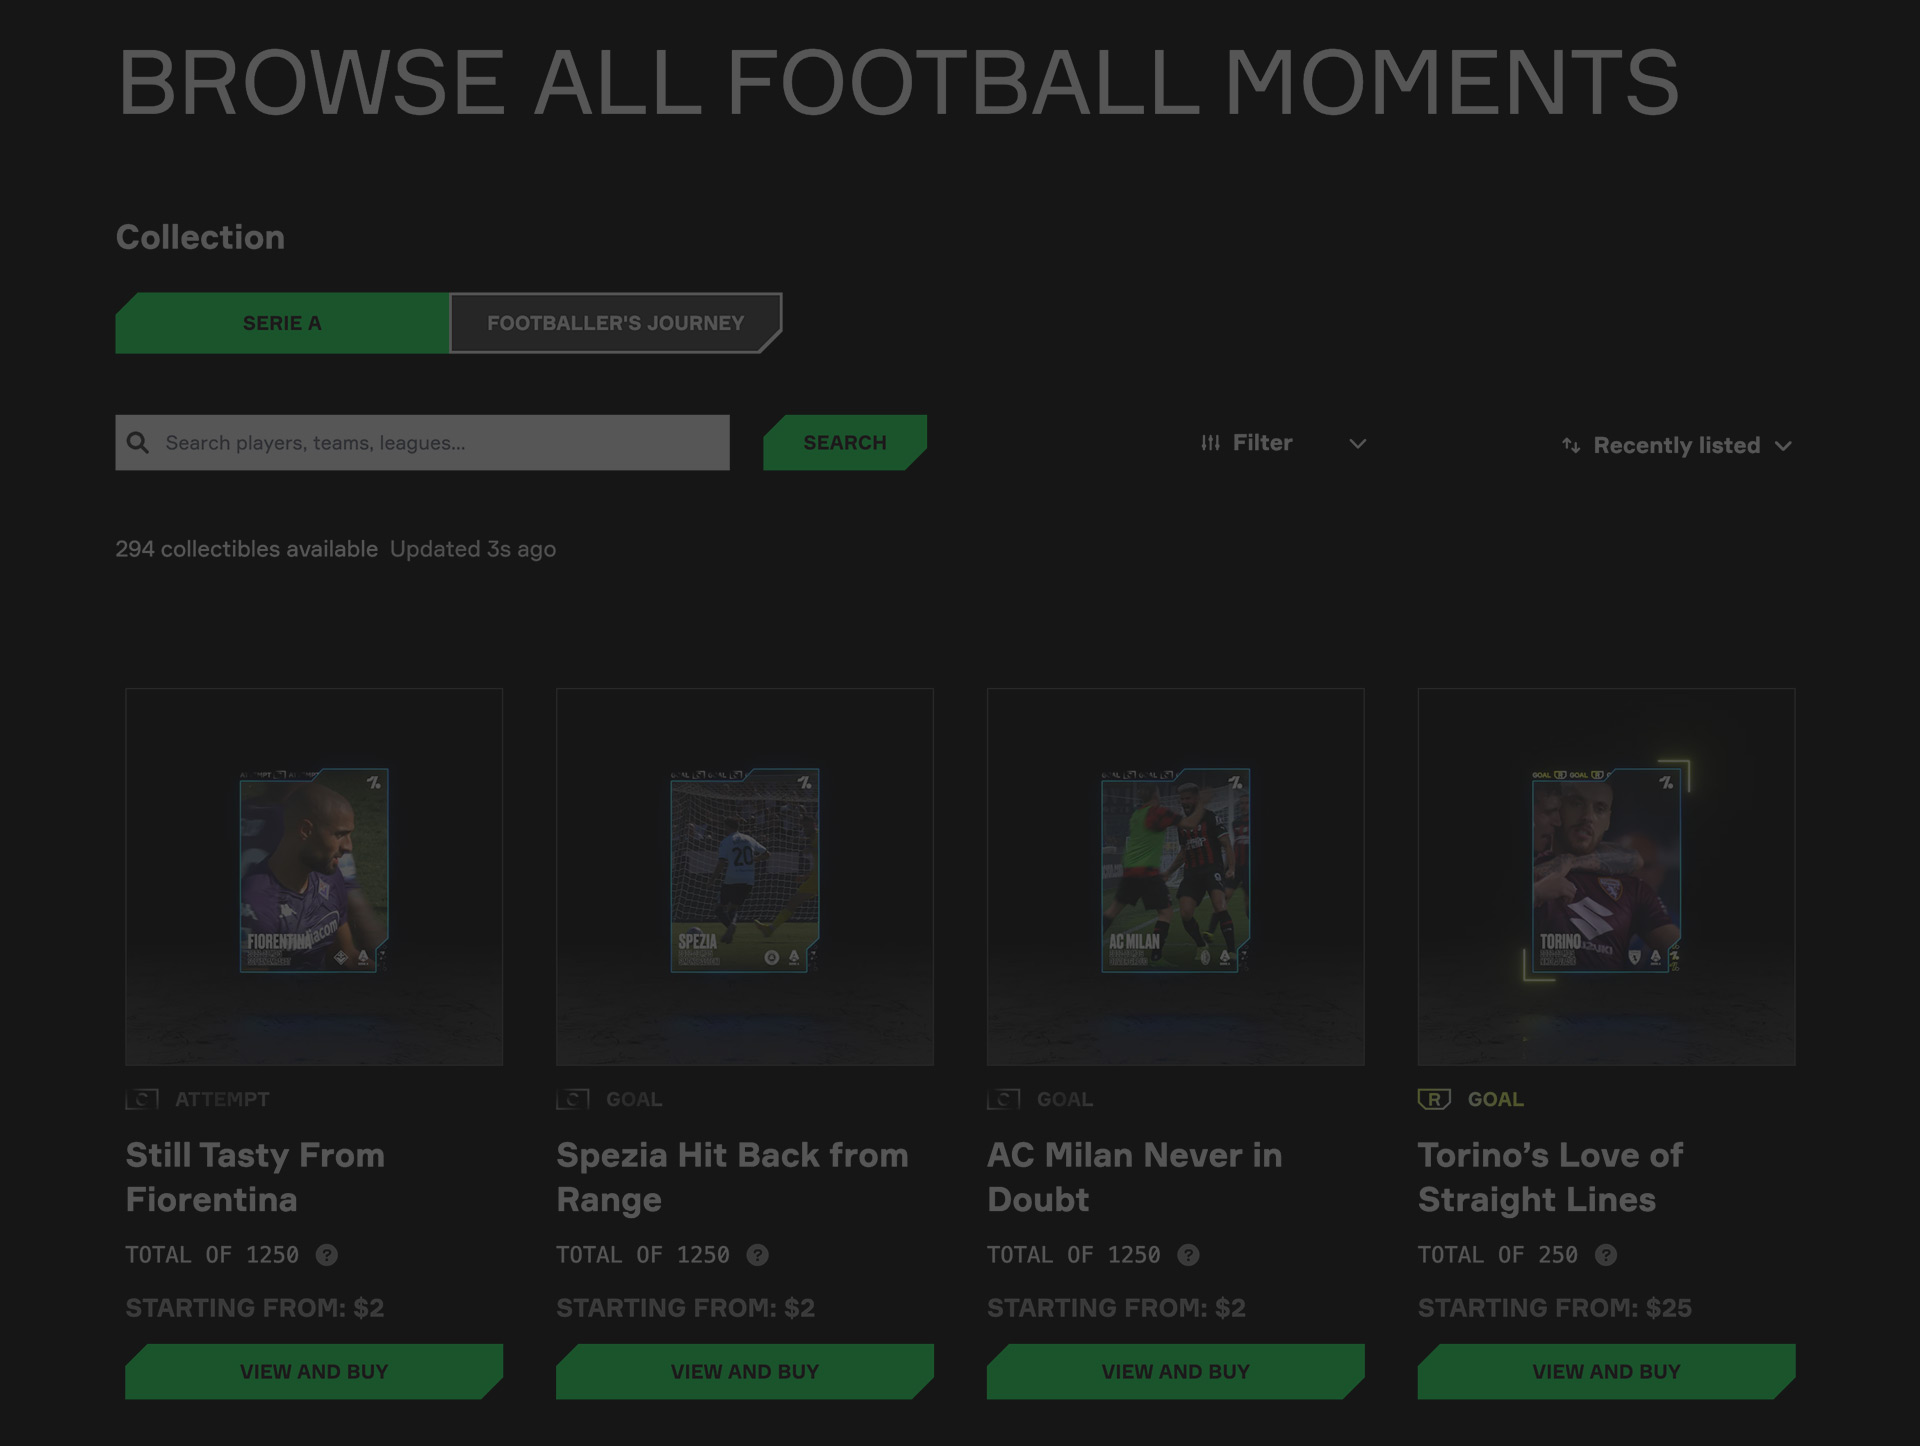Click help icon next to Spezia total
The width and height of the screenshot is (1920, 1446).
pos(758,1255)
